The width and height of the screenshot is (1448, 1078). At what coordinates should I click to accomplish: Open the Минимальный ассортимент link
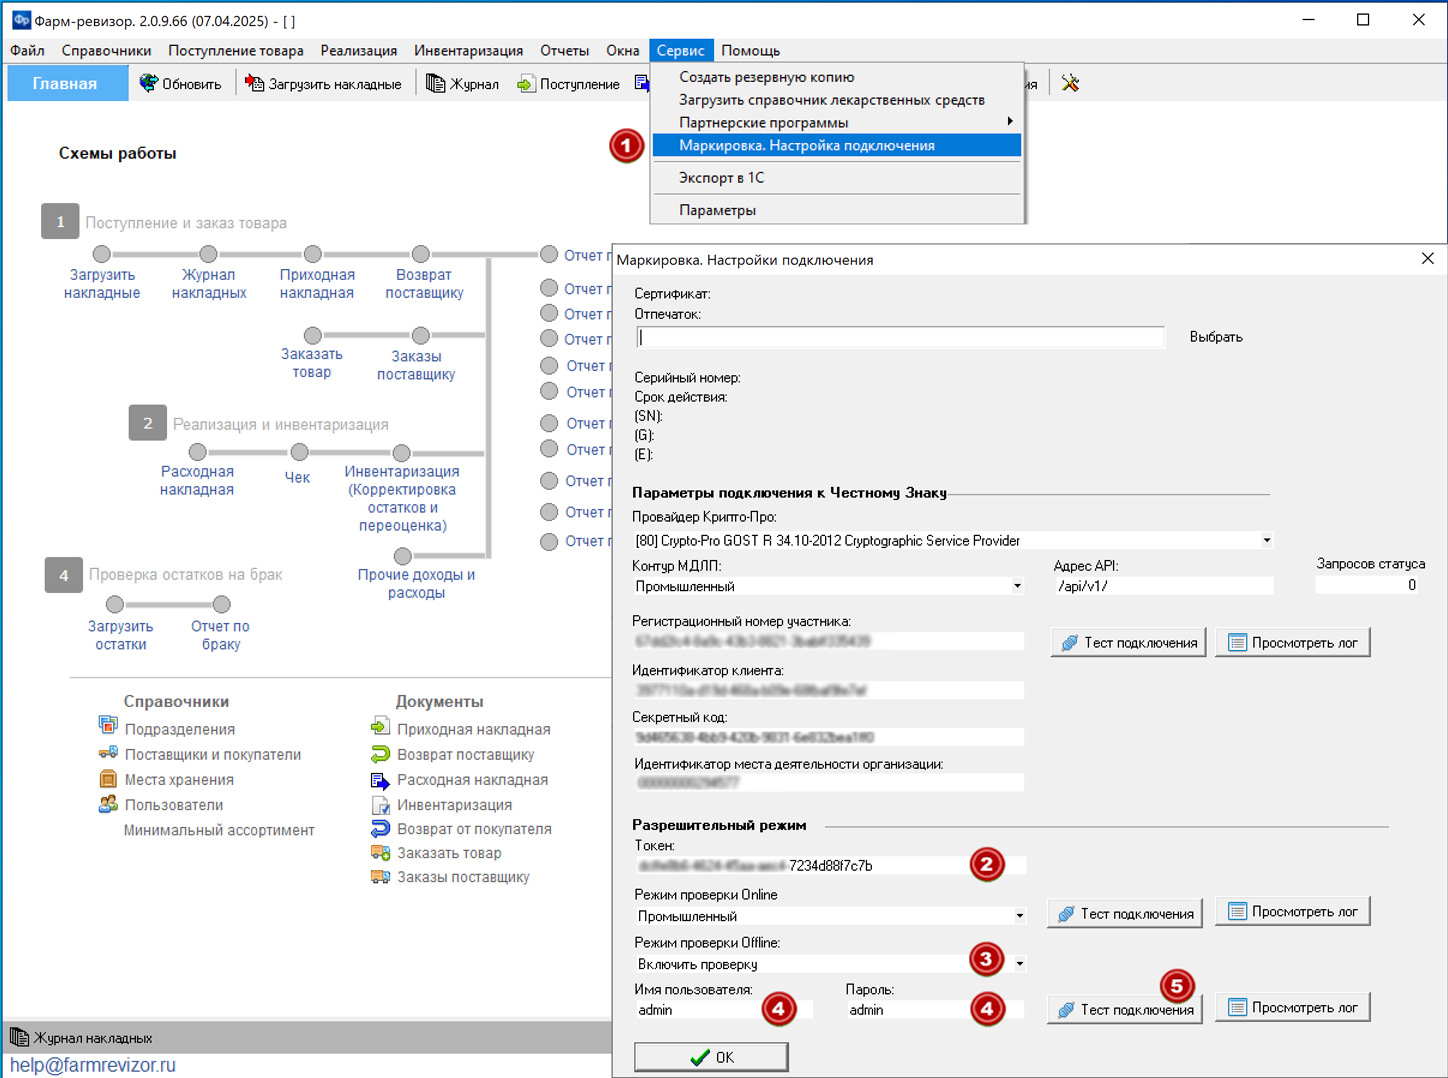coord(219,830)
